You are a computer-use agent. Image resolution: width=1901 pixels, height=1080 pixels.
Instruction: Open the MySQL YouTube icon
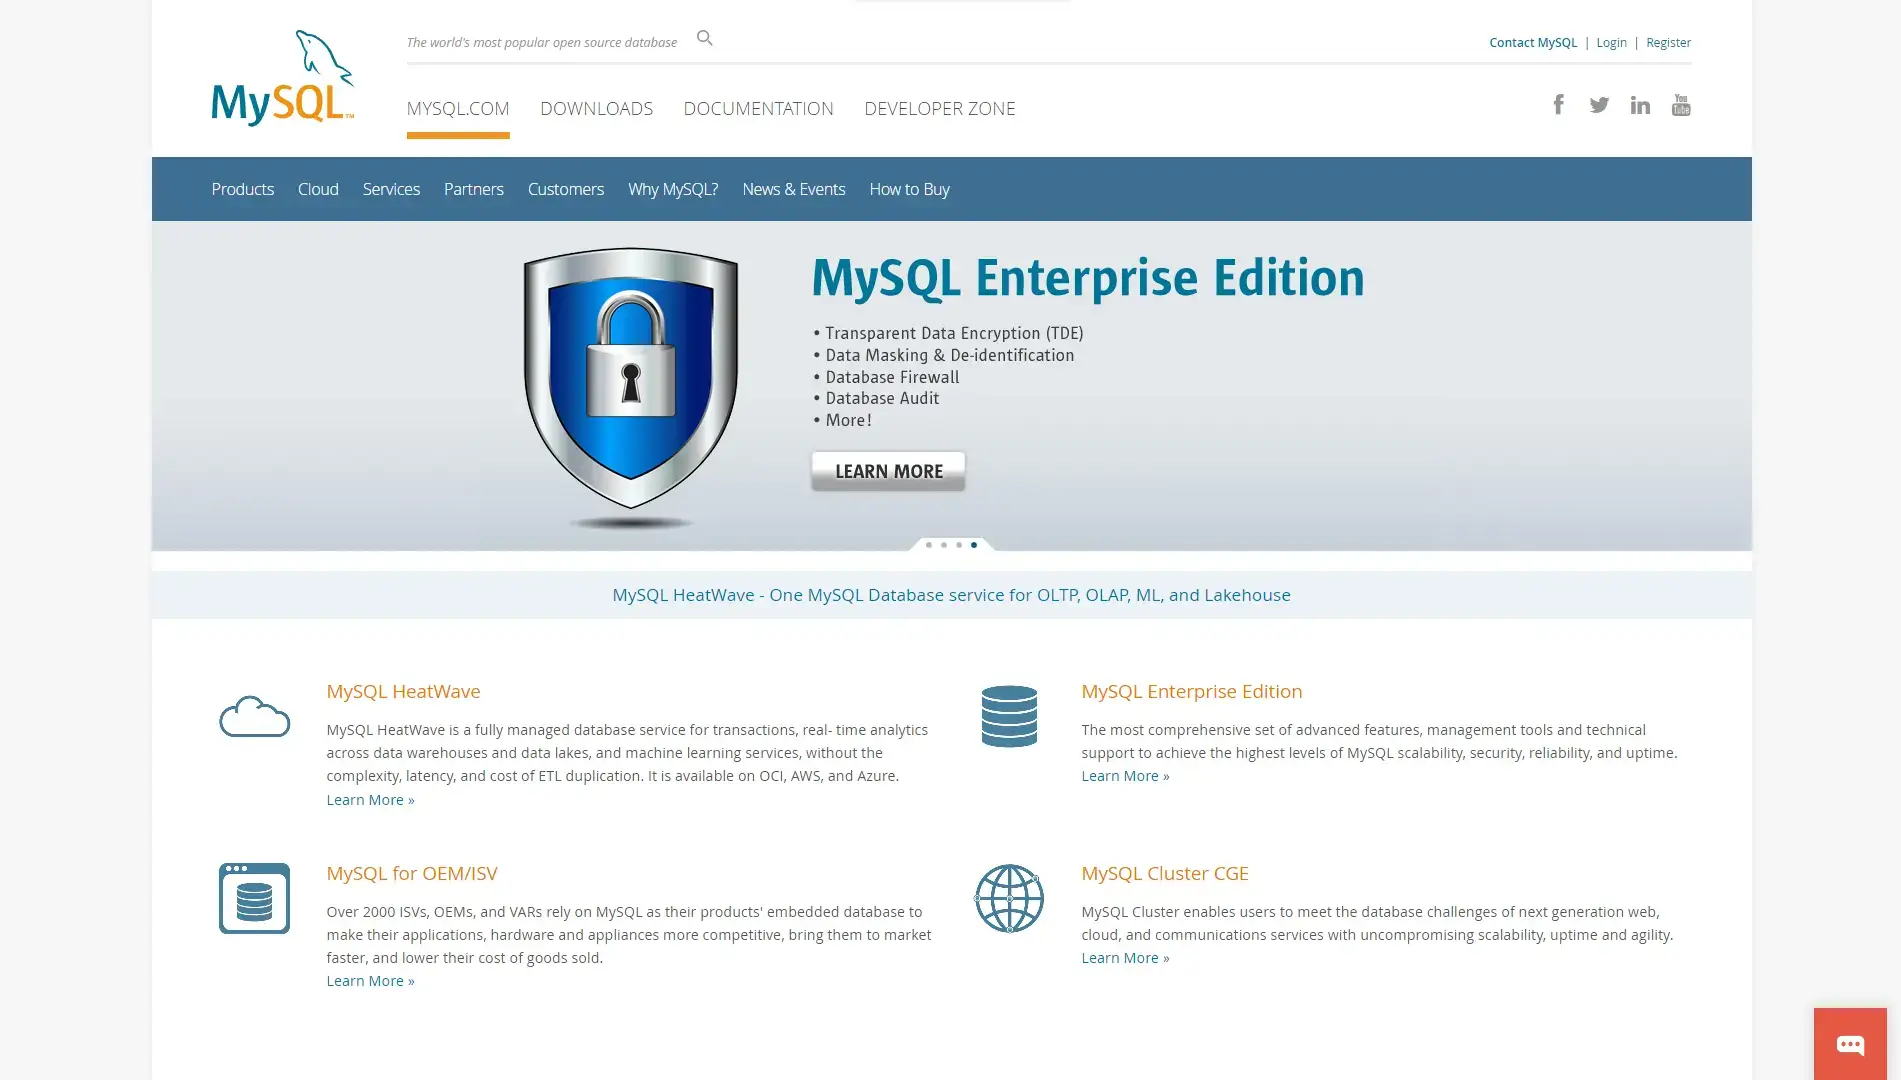click(x=1681, y=105)
